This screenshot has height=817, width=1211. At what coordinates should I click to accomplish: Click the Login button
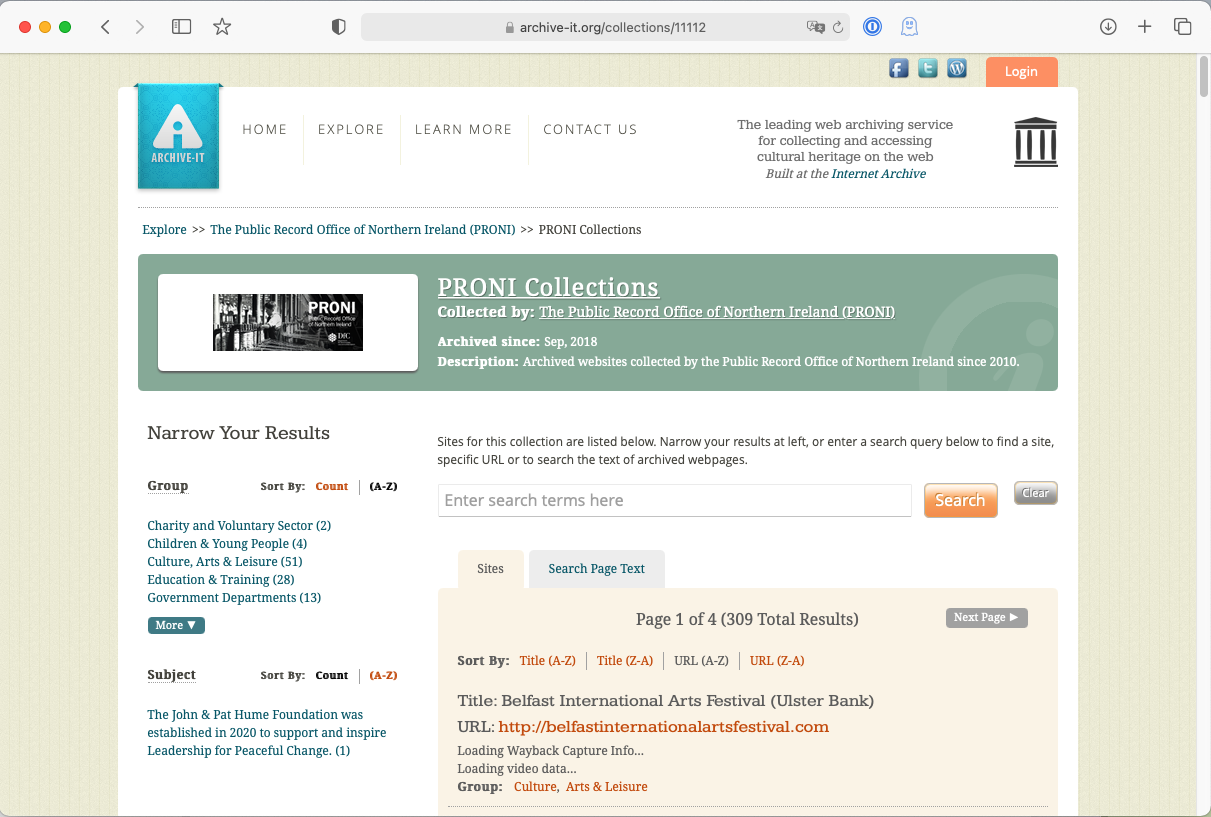pyautogui.click(x=1021, y=72)
